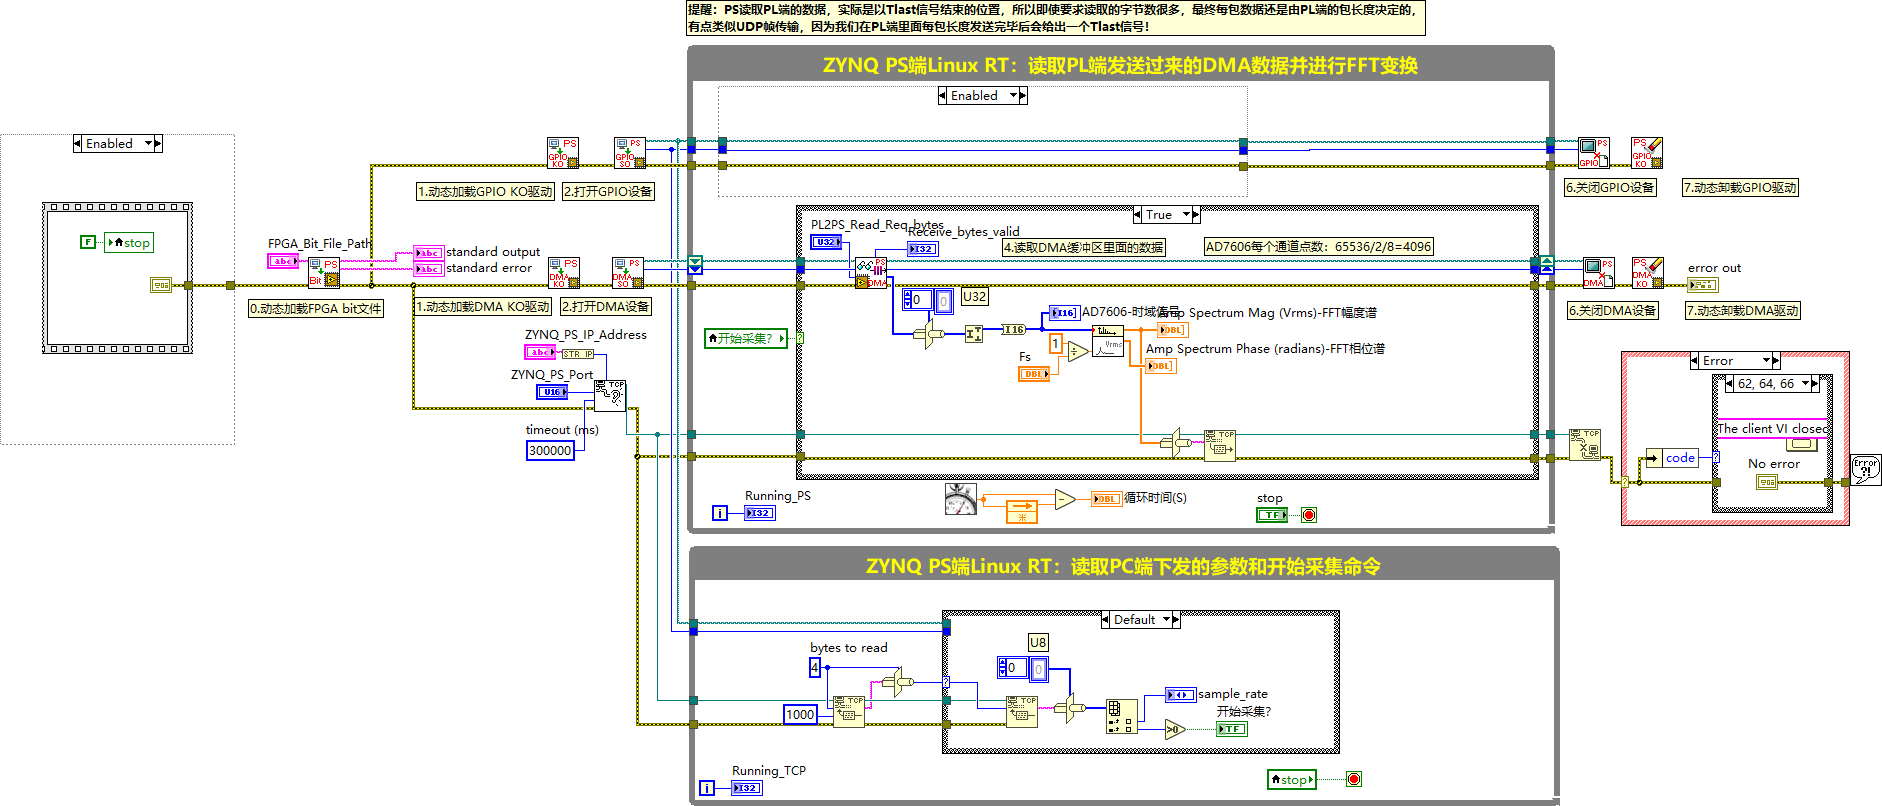1882x806 pixels.
Task: Select the Fs DBL control terminal
Action: click(1034, 374)
